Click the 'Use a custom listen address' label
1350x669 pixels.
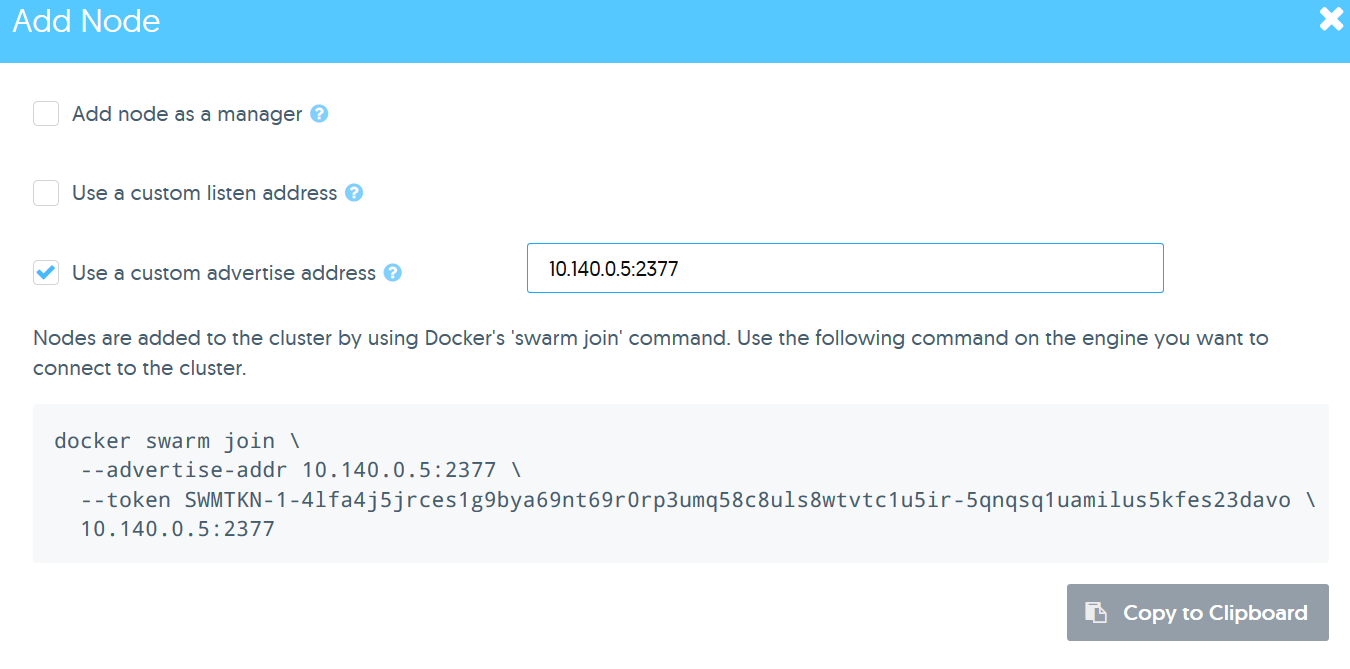[204, 193]
